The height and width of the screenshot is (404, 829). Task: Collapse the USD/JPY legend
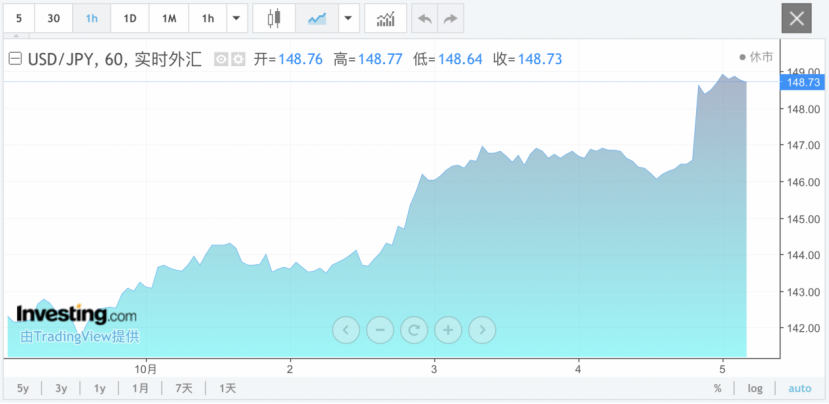[15, 59]
